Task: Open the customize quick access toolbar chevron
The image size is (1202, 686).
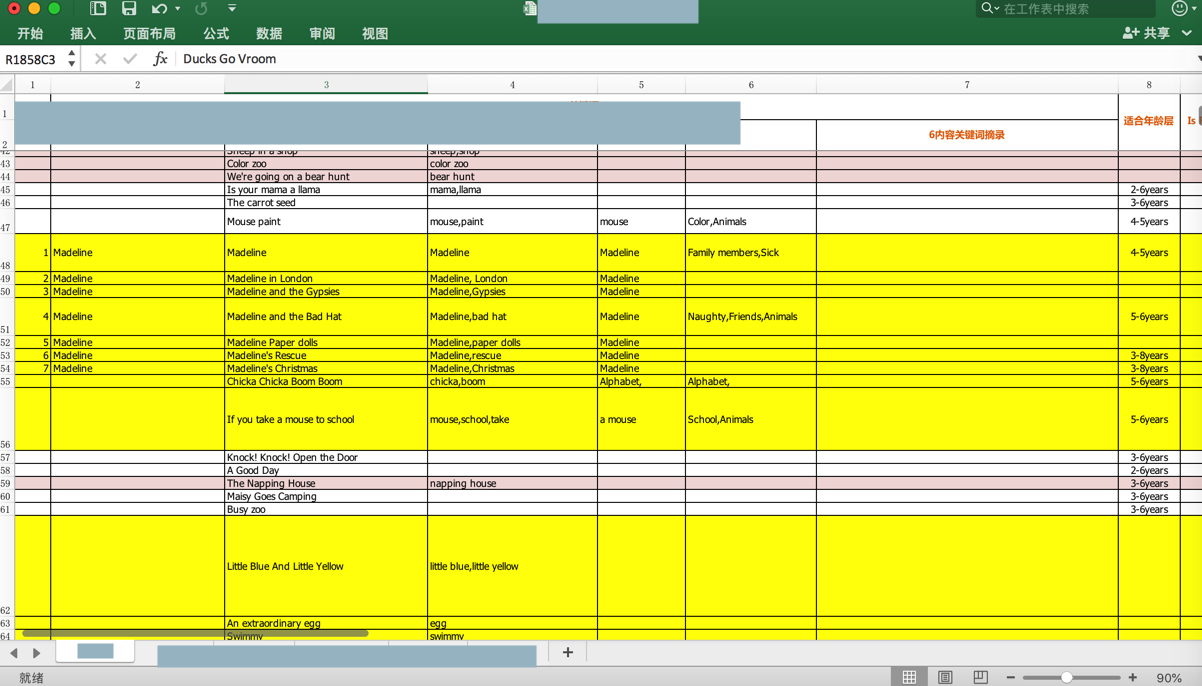Action: click(x=230, y=8)
